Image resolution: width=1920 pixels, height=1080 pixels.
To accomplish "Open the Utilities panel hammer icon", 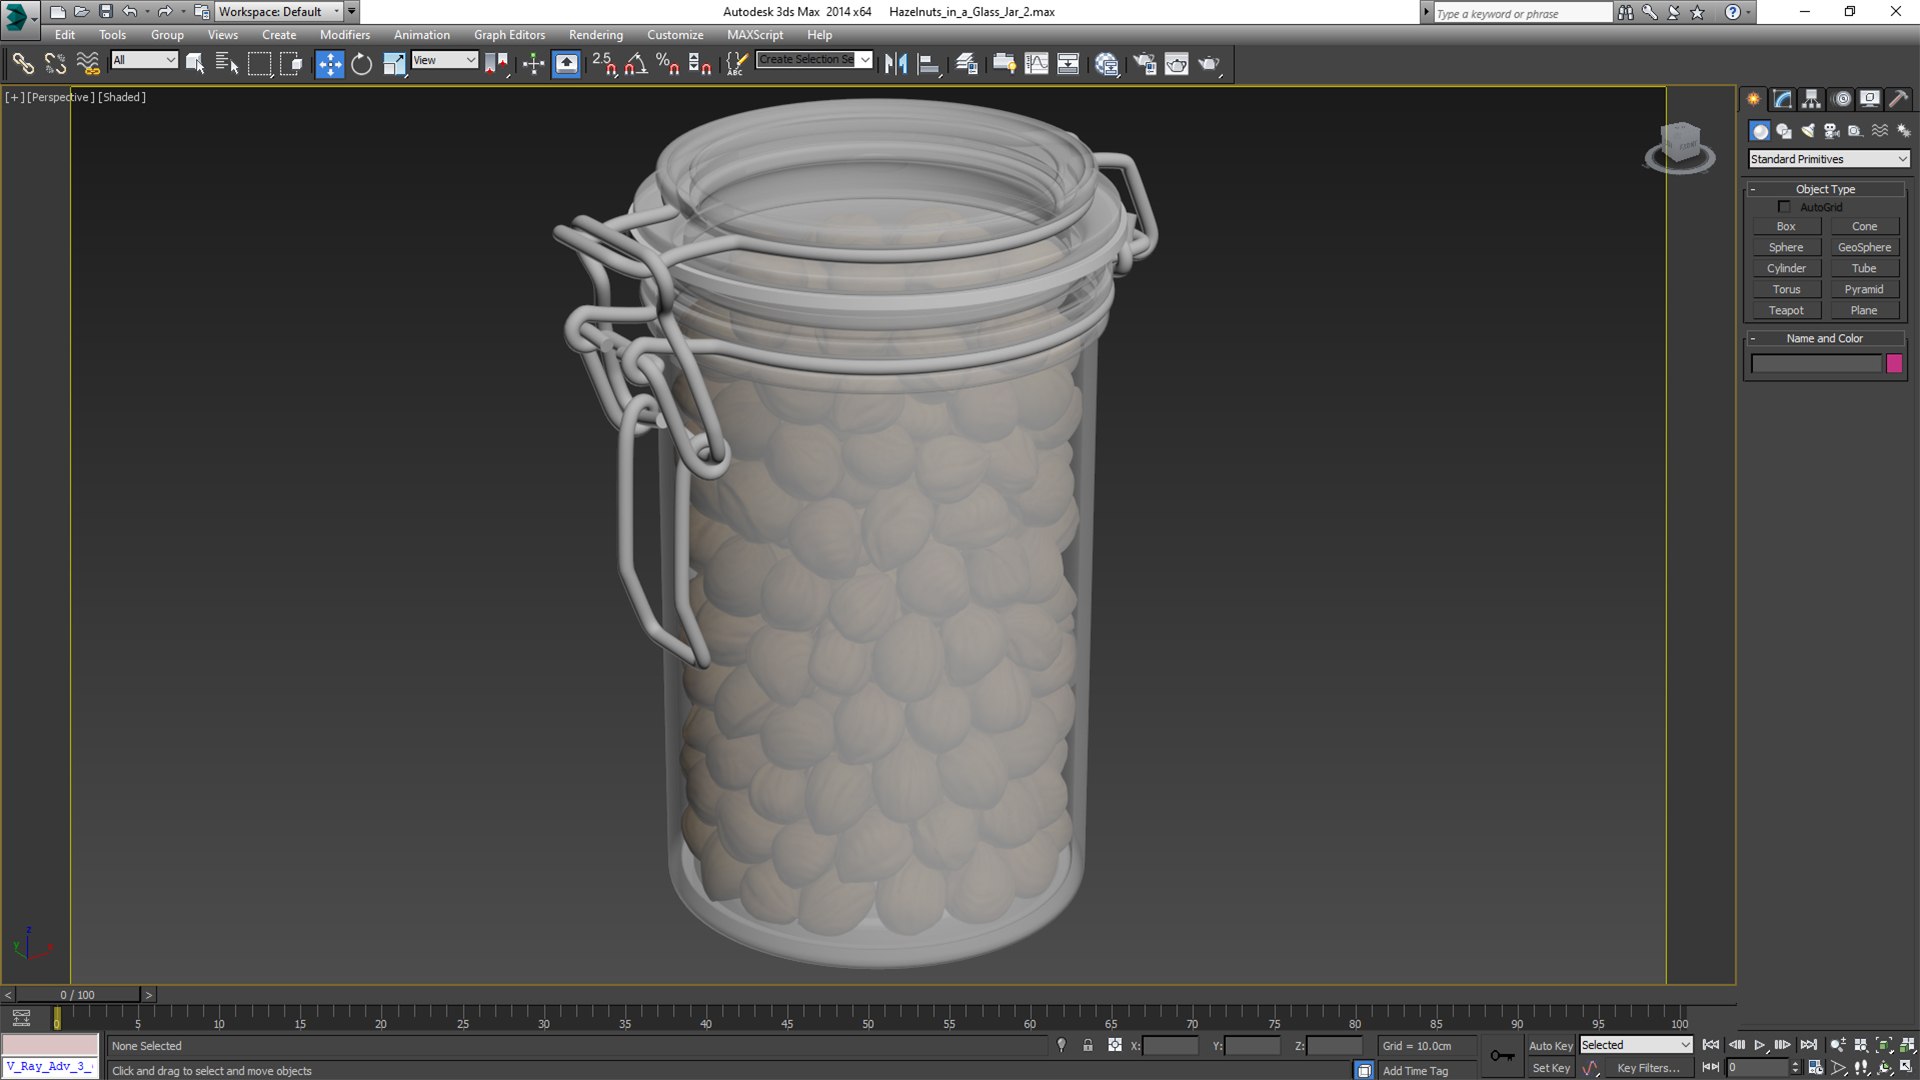I will click(x=1898, y=99).
